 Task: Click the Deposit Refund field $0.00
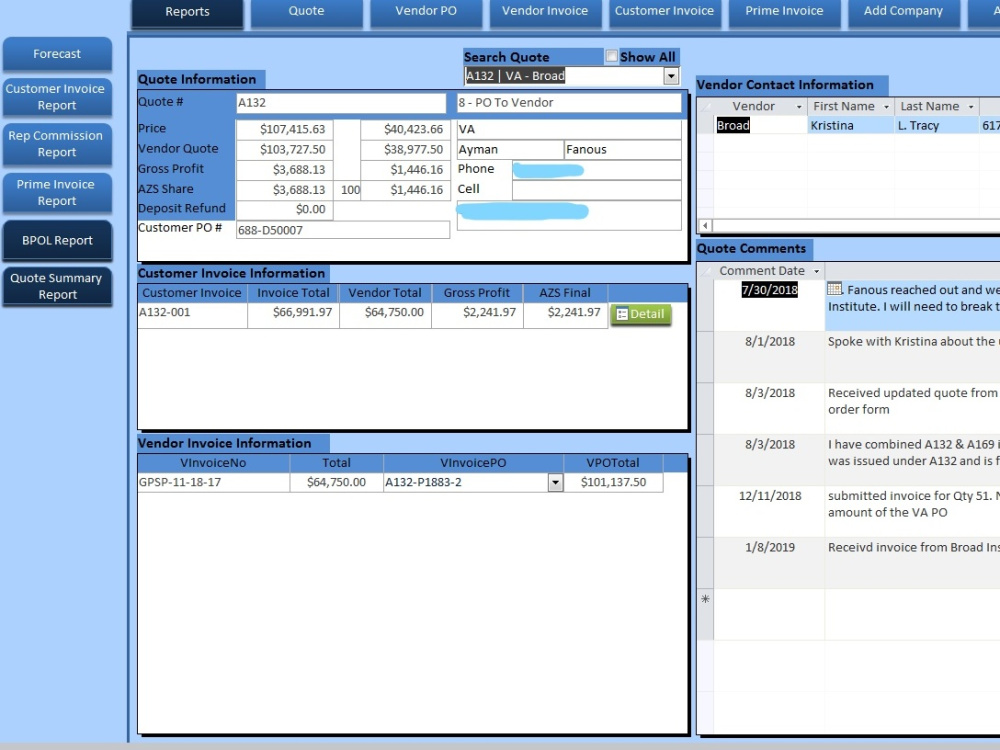(284, 209)
